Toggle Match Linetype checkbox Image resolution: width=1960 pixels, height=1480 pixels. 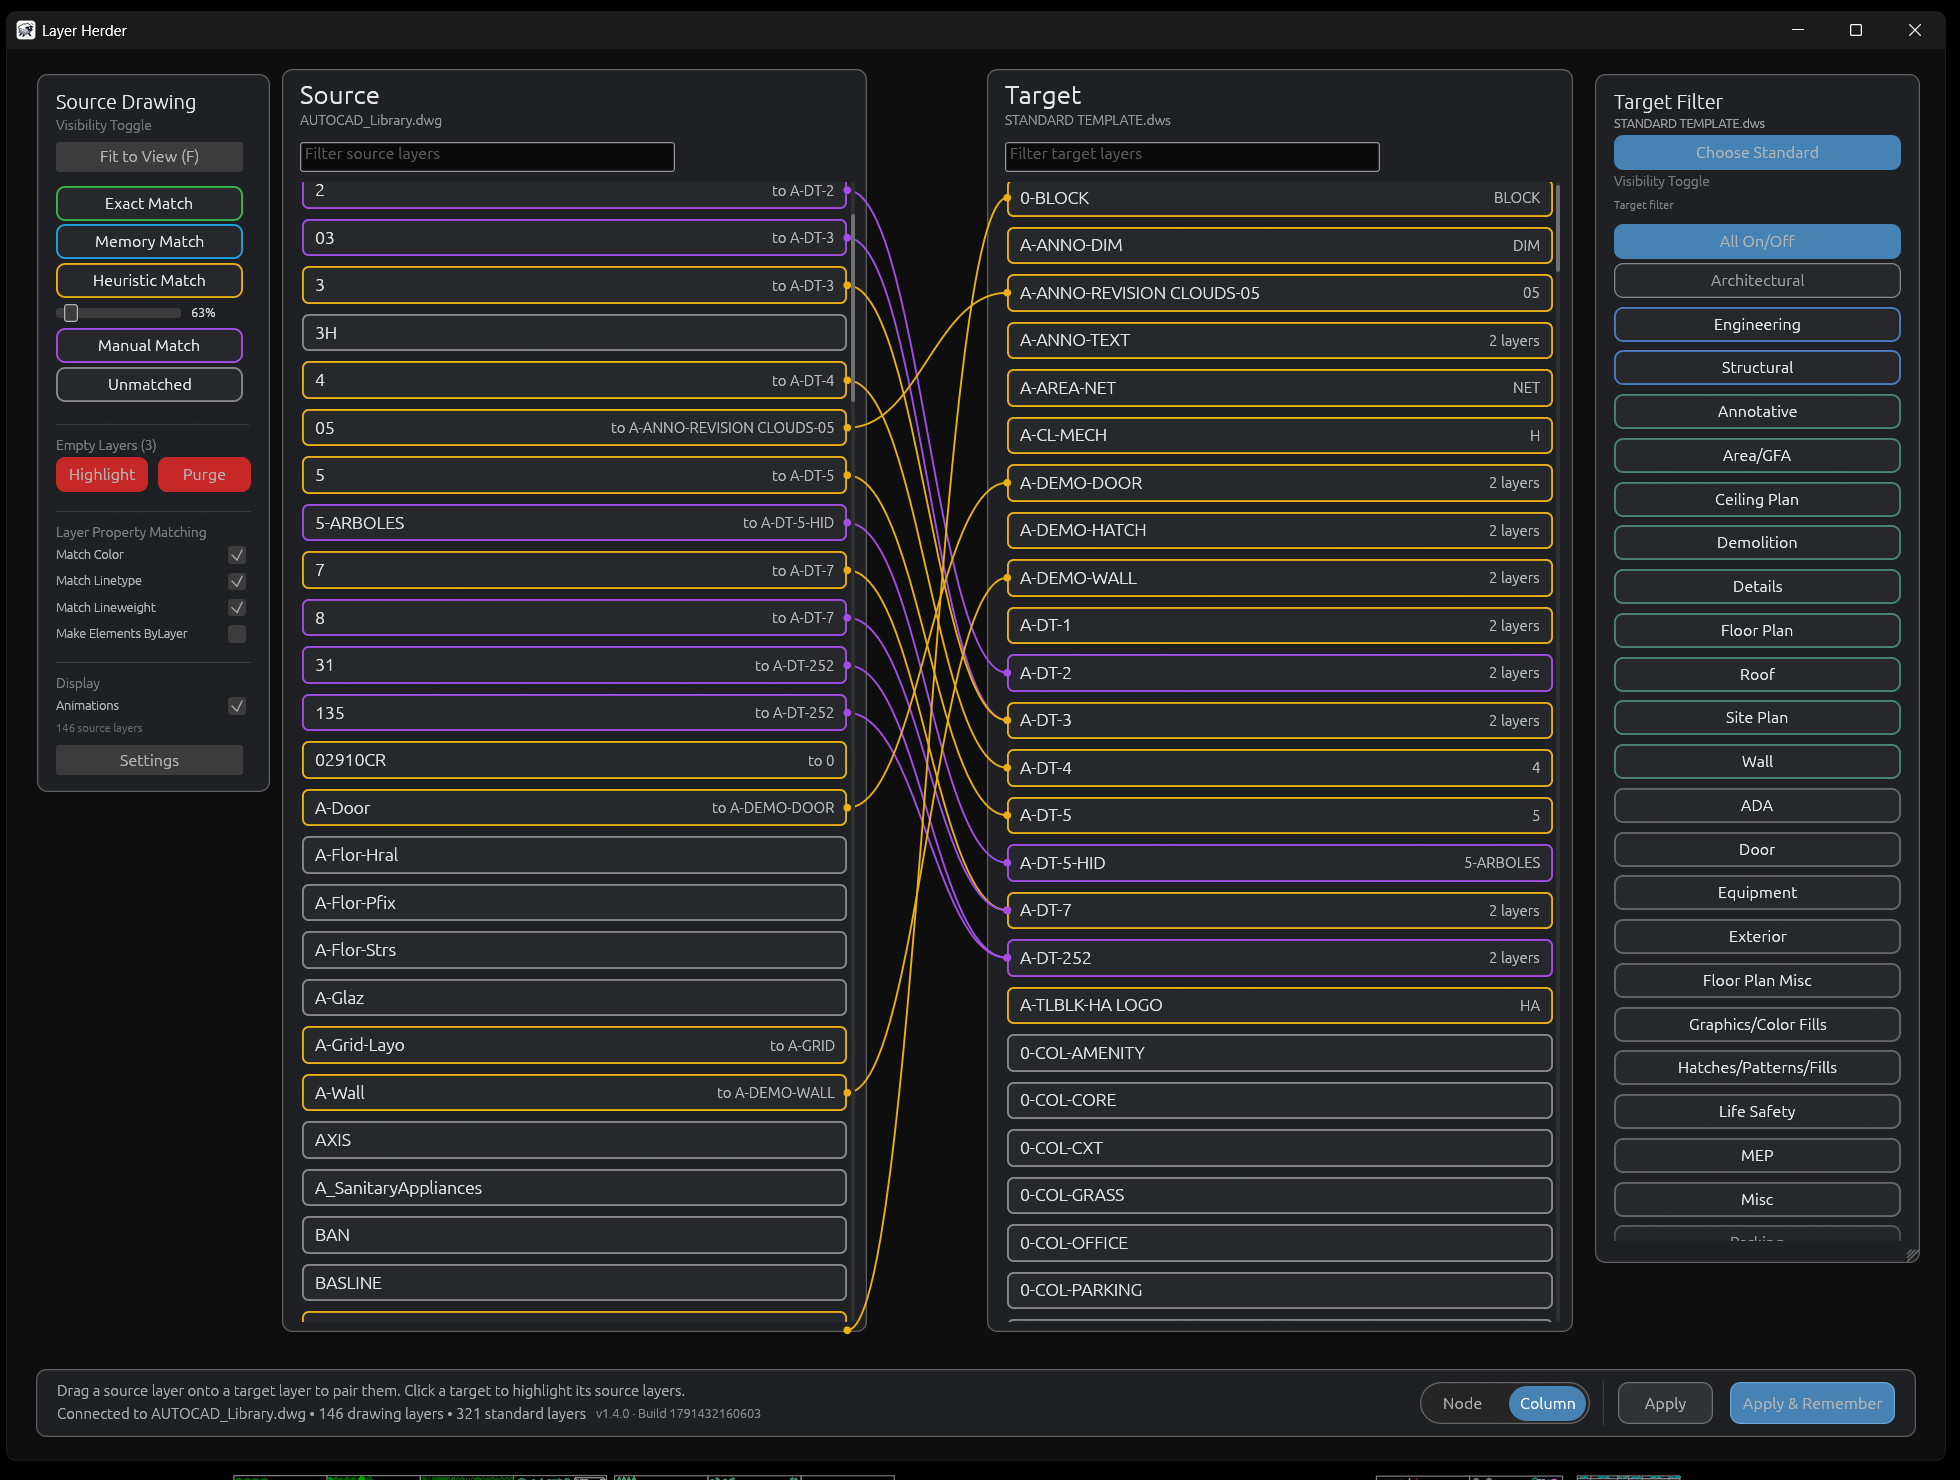pyautogui.click(x=237, y=581)
